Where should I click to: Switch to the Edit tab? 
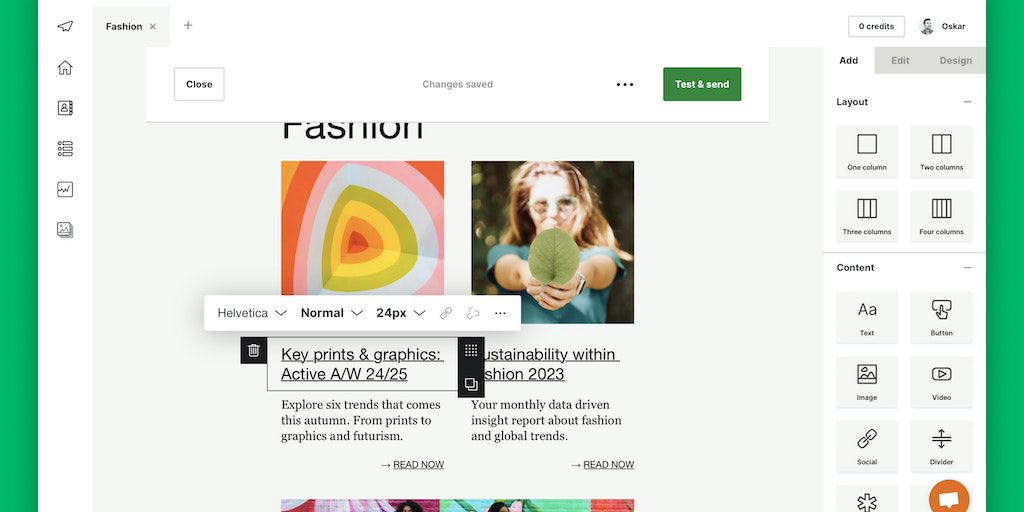coord(900,60)
